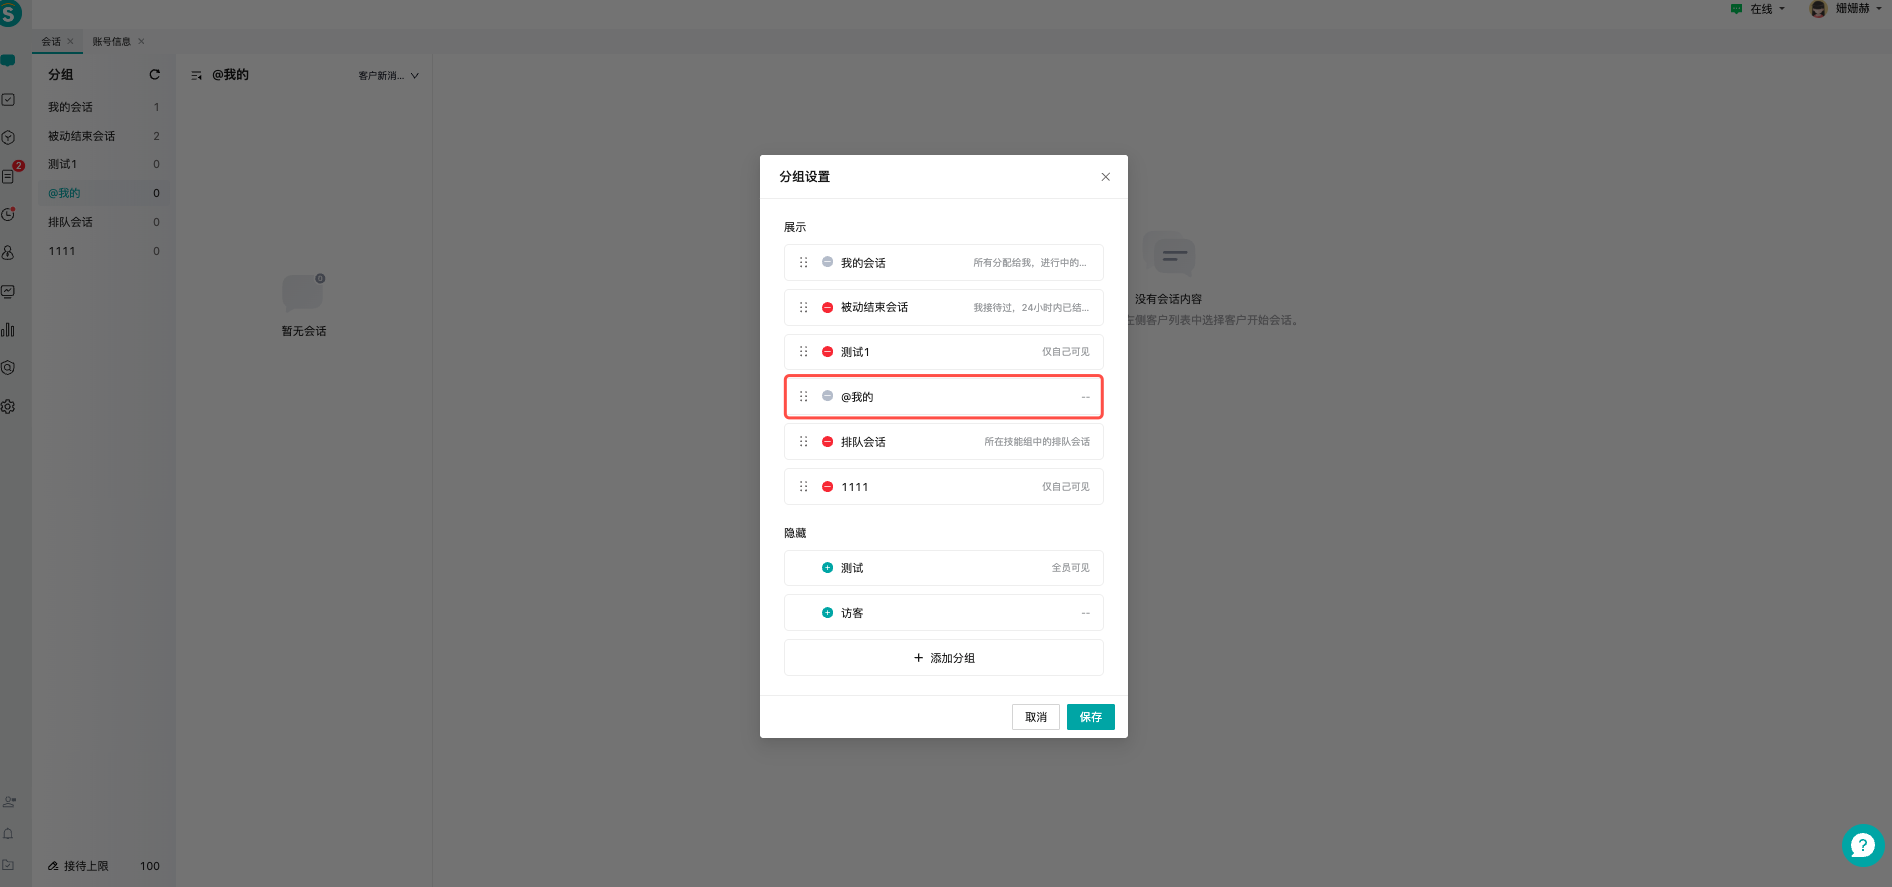This screenshot has width=1892, height=887.
Task: Click the 仅自己可见 label of 测试1
Action: point(1066,352)
